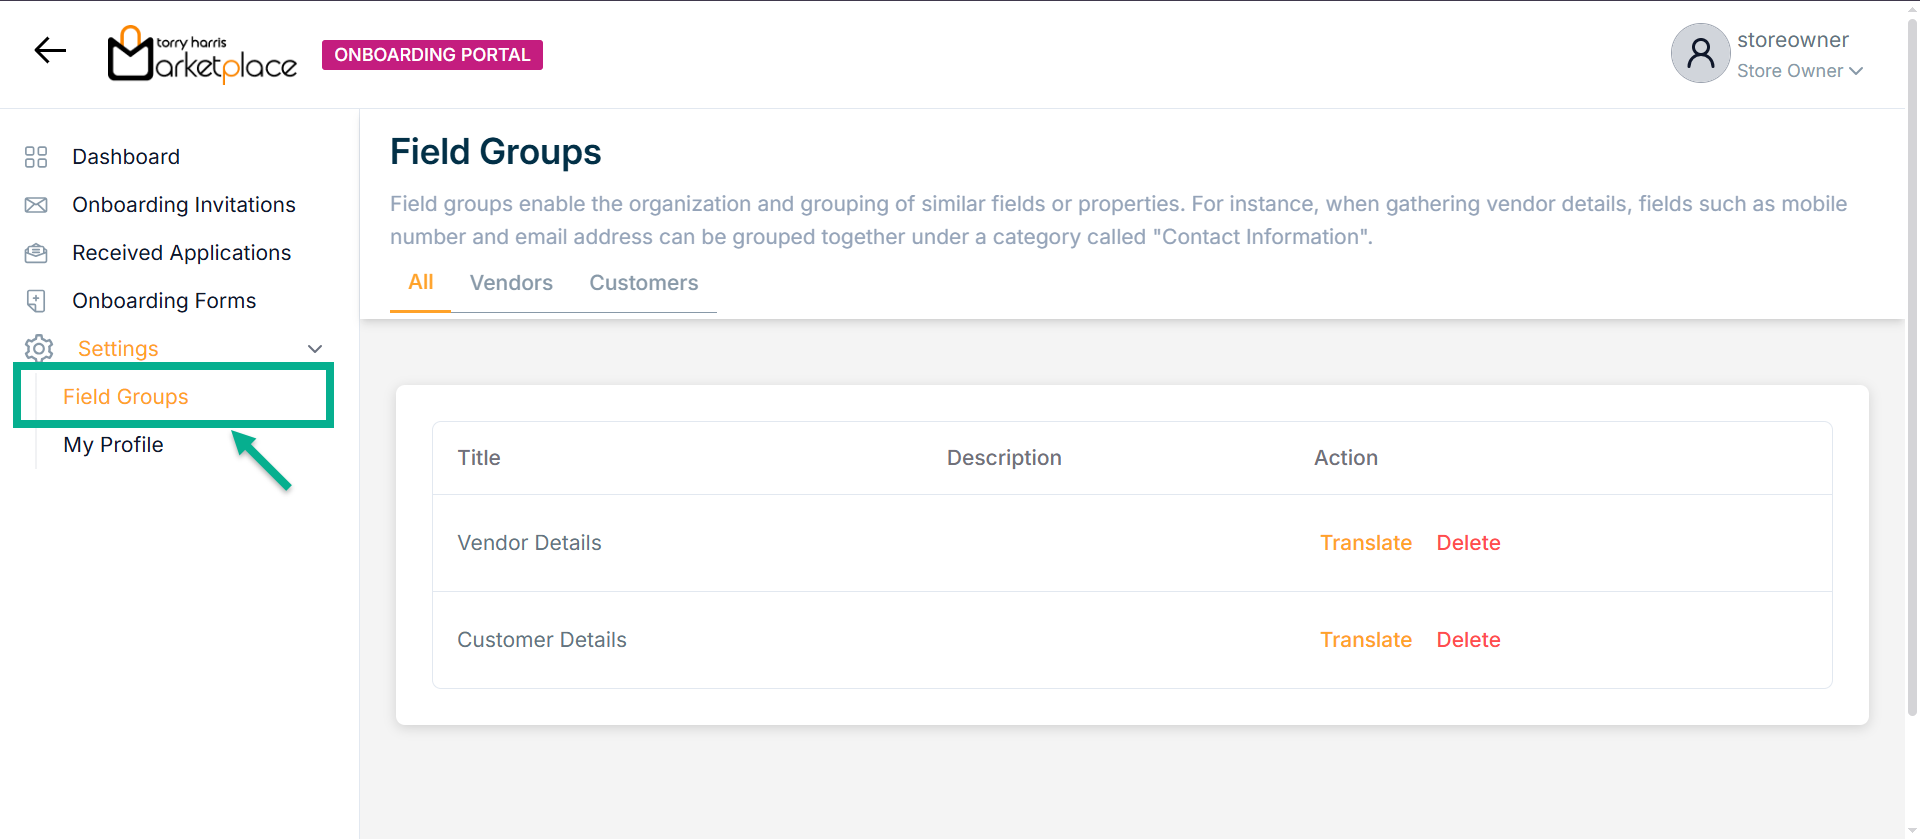Switch to the Vendors tab
Screen dimensions: 1920x839
511,283
